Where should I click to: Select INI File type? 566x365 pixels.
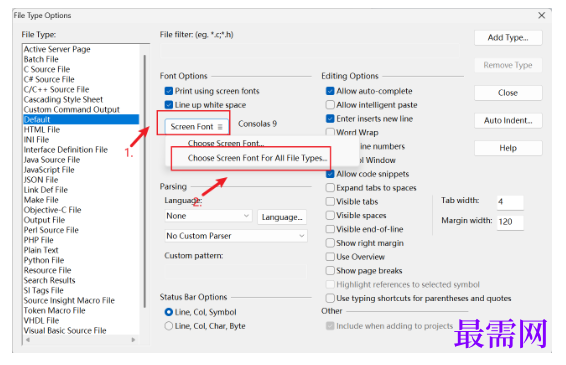[81, 140]
